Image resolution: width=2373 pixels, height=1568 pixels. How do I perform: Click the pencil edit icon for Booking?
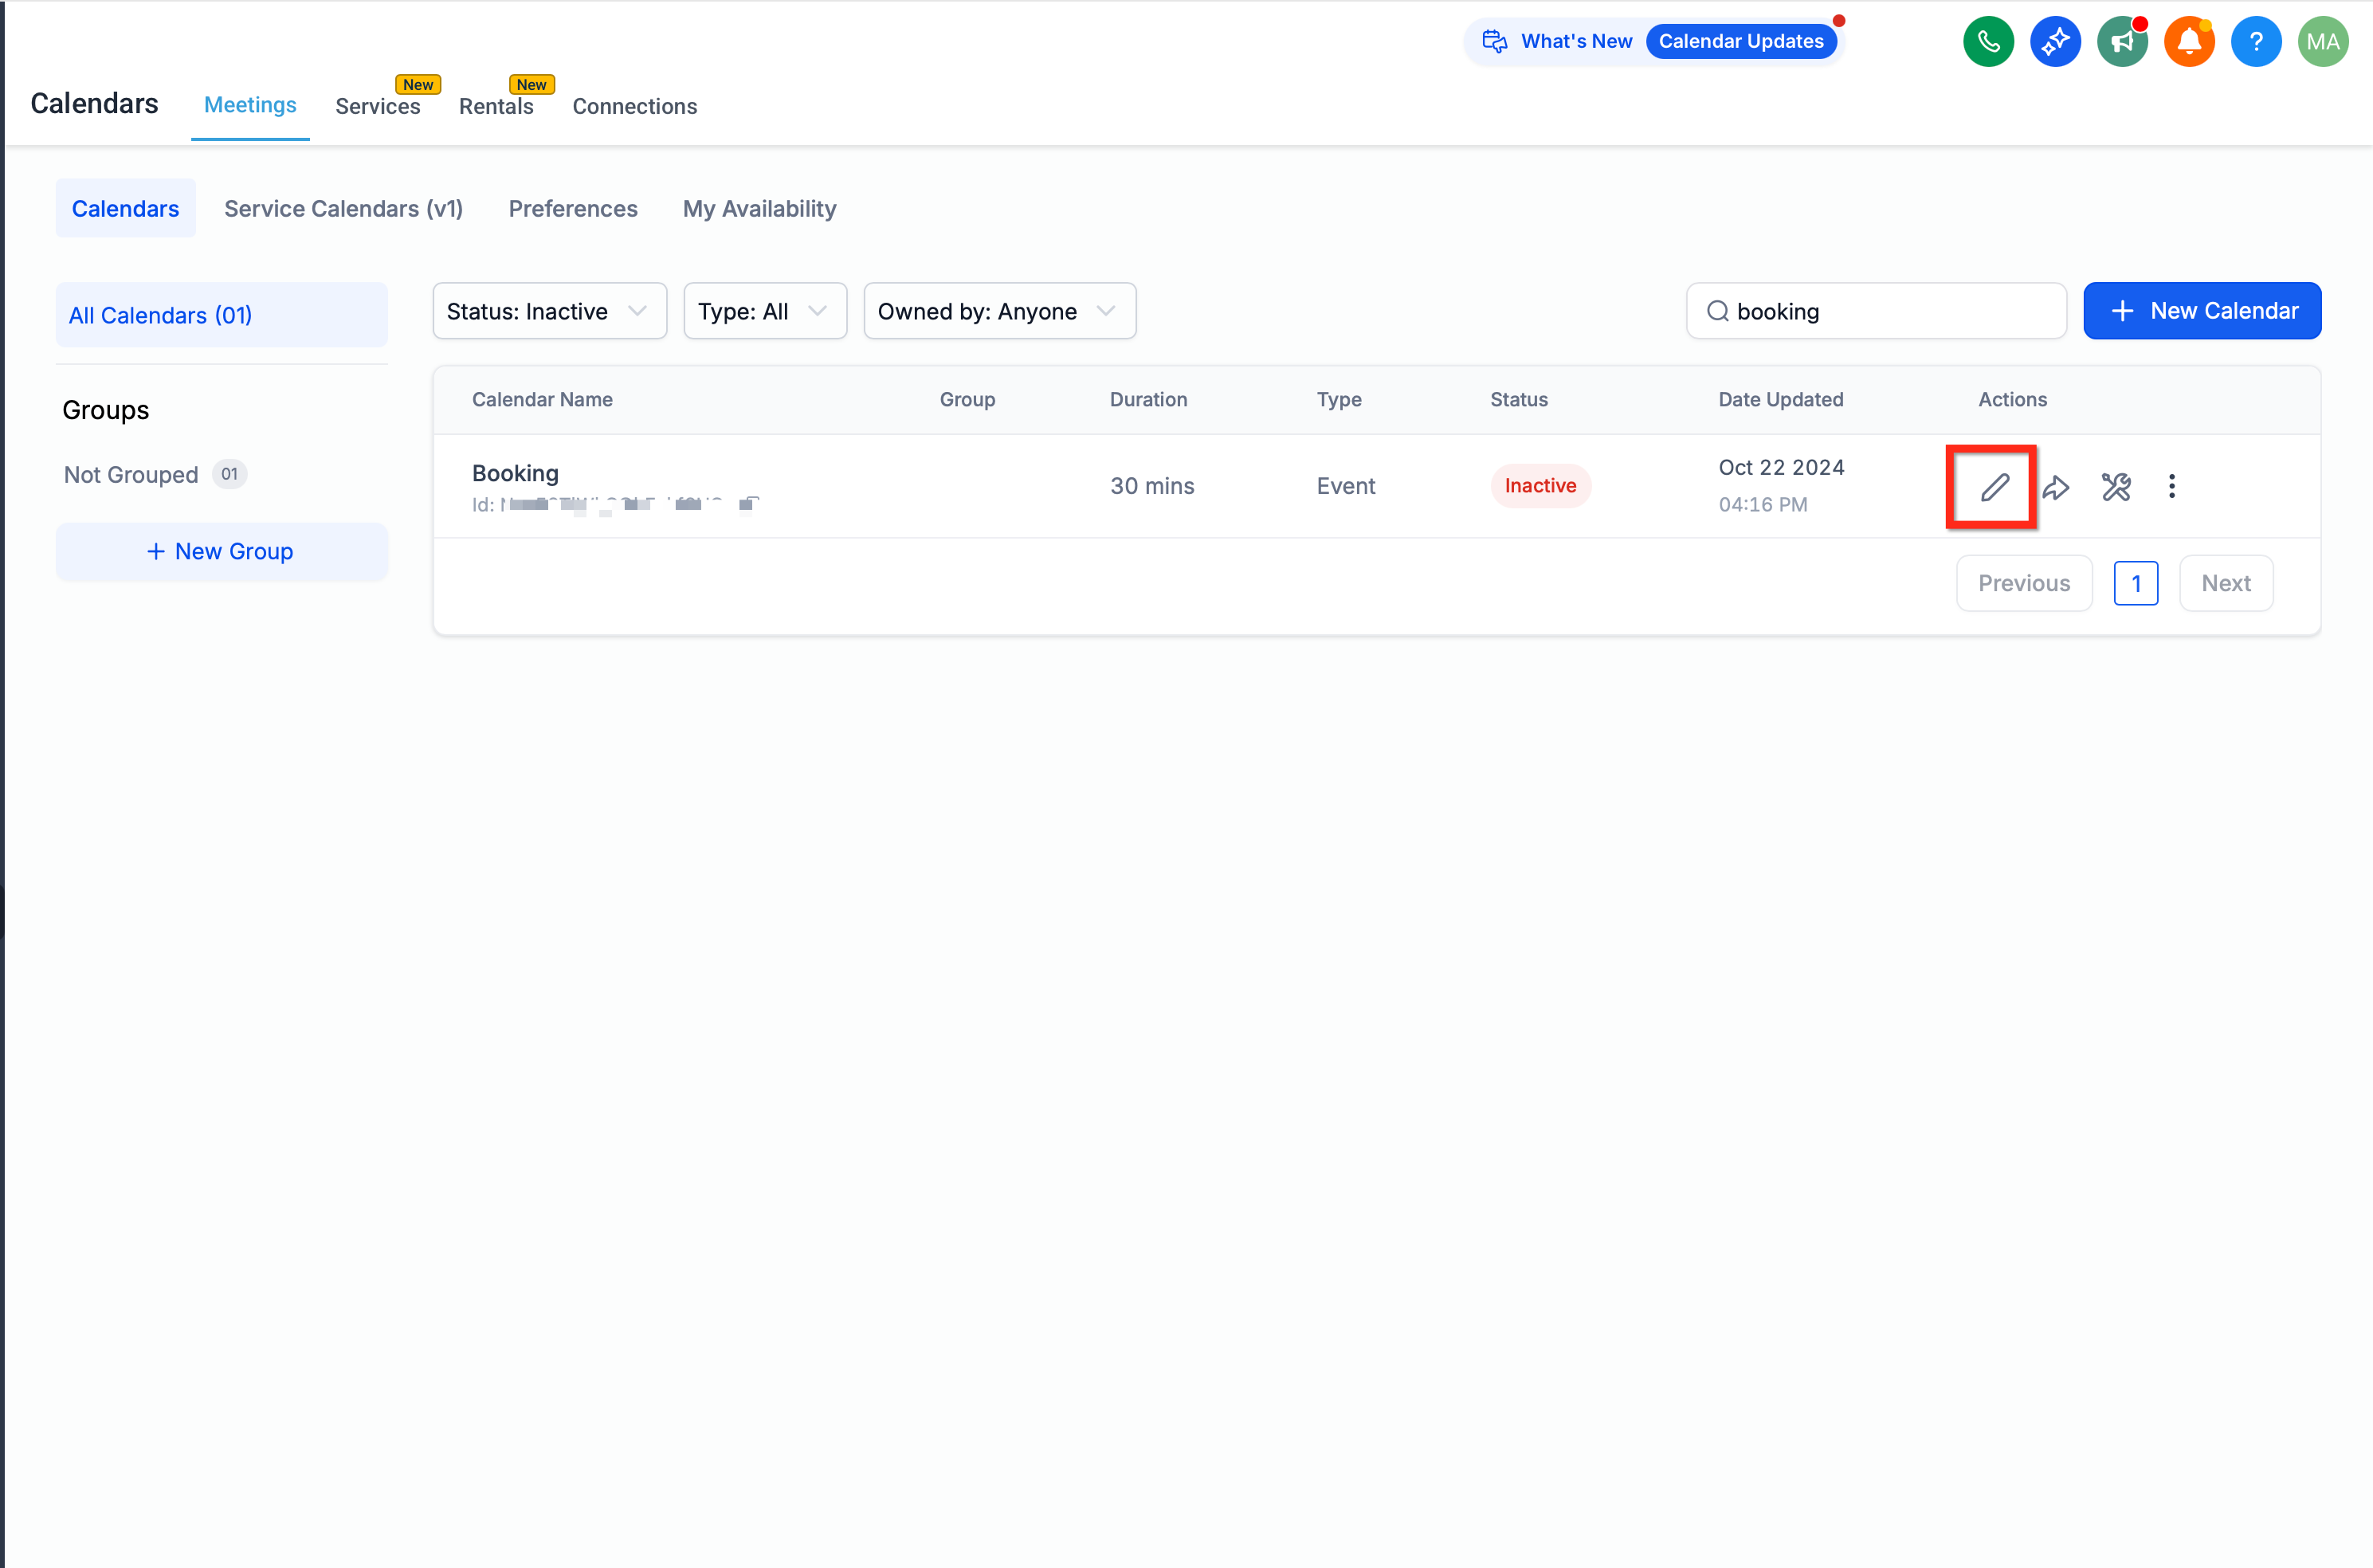click(1994, 487)
